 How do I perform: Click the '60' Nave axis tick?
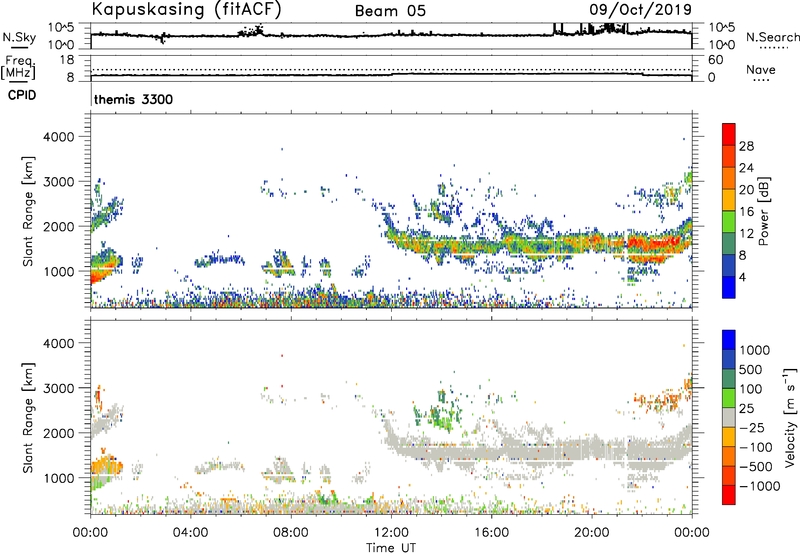click(x=715, y=59)
